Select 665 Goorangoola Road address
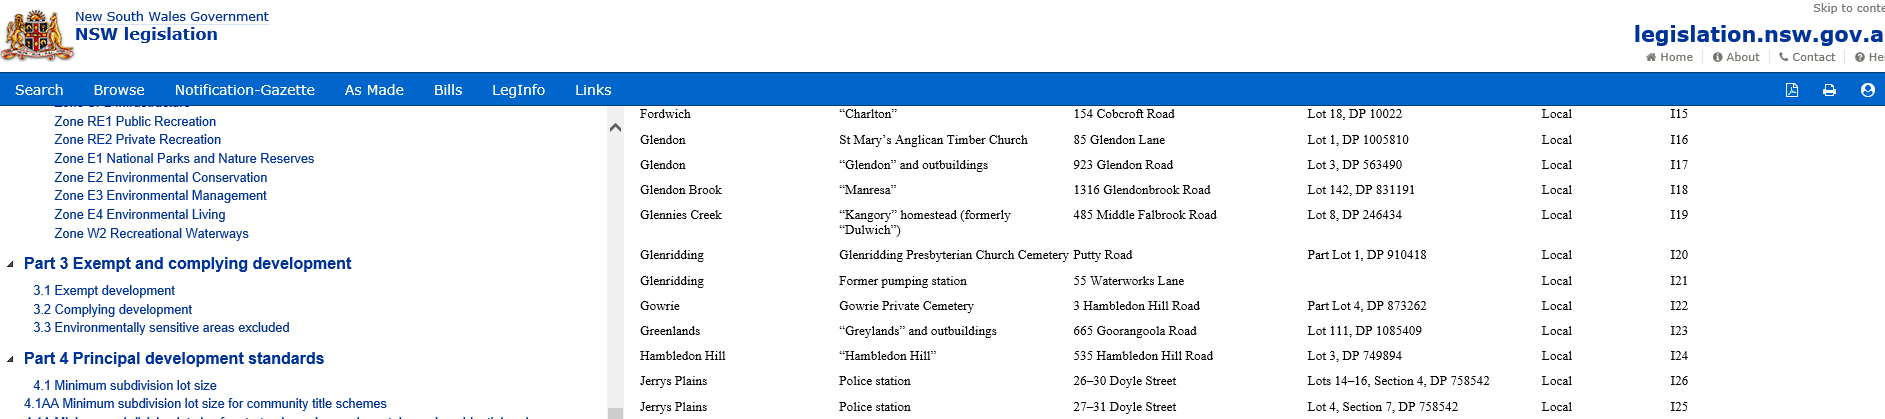Viewport: 1885px width, 419px height. (1135, 331)
